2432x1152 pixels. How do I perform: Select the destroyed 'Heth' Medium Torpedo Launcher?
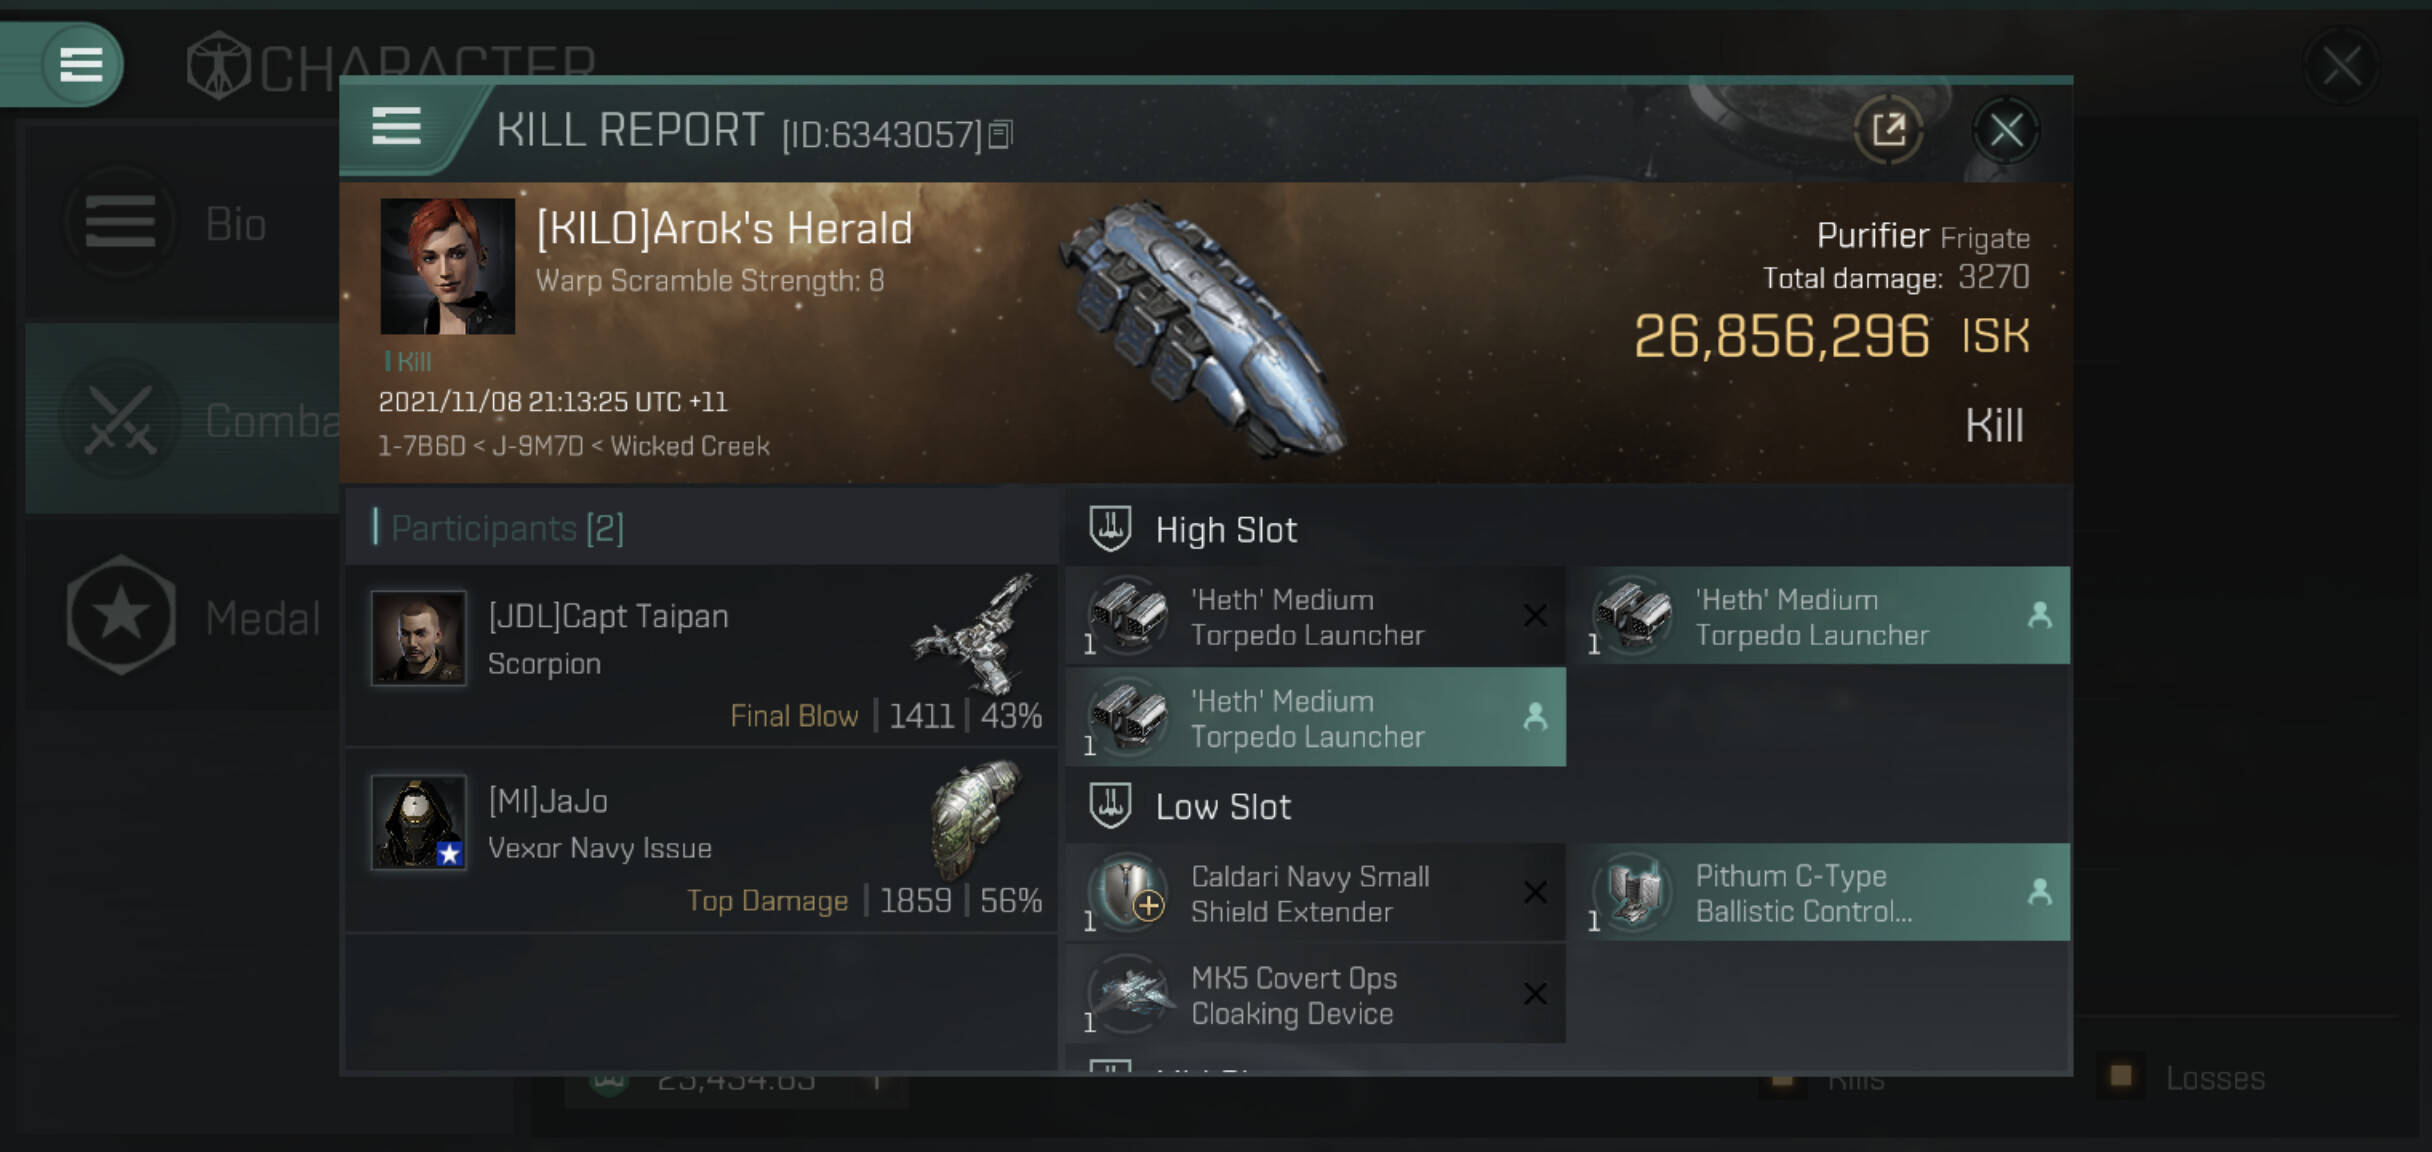[x=1315, y=616]
